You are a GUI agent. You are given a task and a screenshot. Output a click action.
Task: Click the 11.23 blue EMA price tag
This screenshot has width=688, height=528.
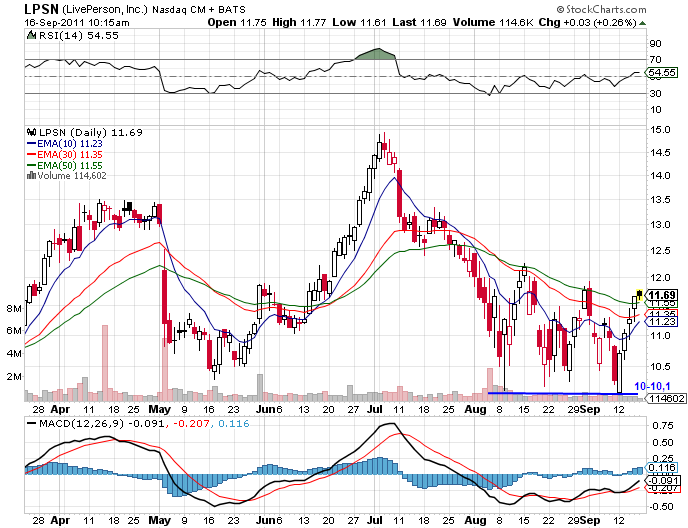[662, 322]
